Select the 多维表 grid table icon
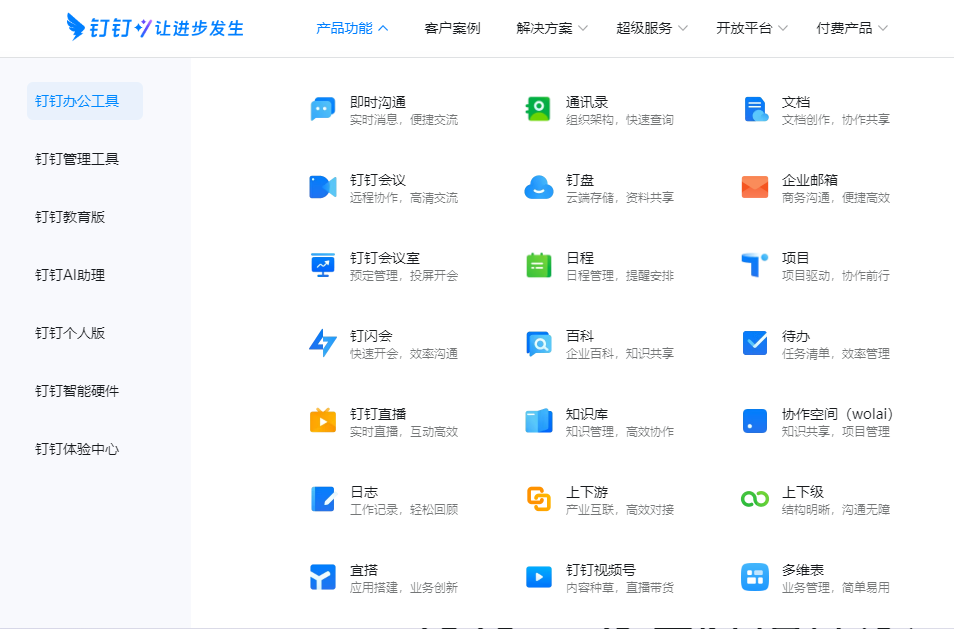 [x=755, y=577]
